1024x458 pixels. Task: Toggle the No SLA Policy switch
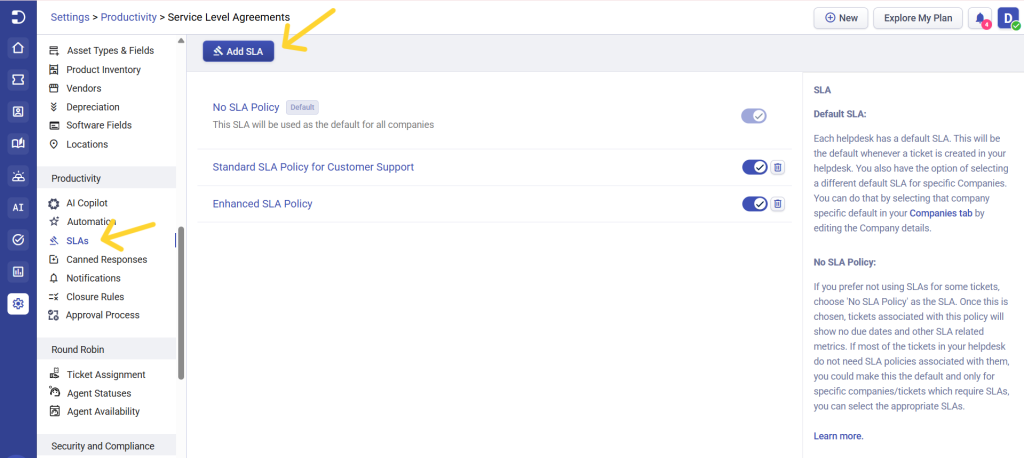point(754,116)
